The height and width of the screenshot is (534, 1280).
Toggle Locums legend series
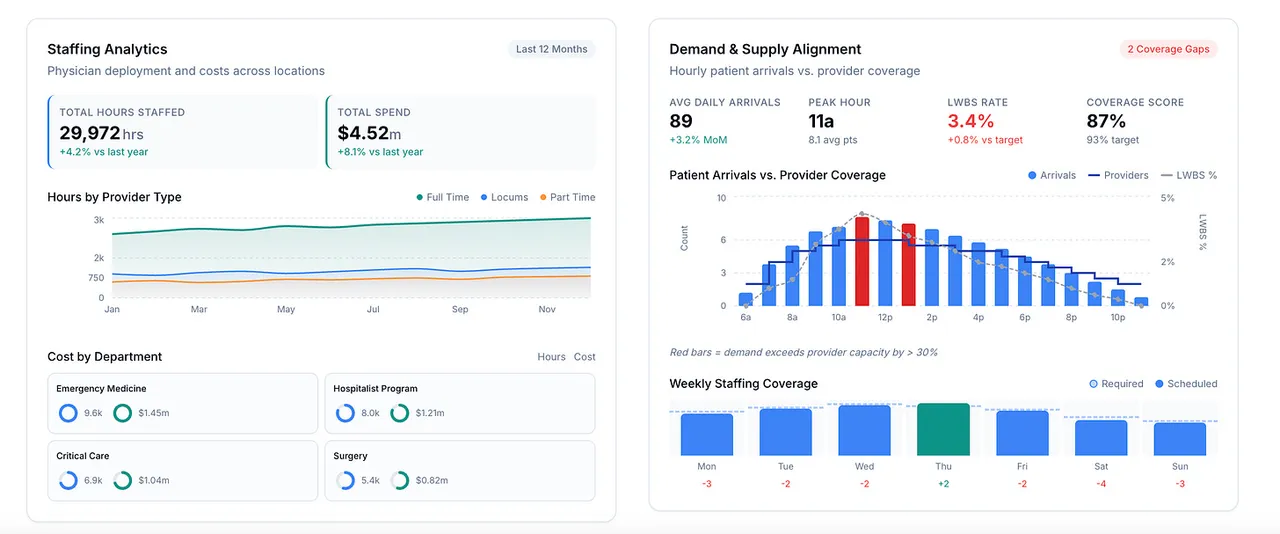point(504,197)
